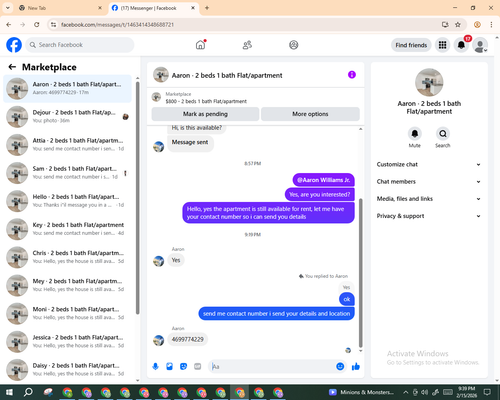Open the Chrome three-dot menu
500x400 pixels.
click(491, 24)
